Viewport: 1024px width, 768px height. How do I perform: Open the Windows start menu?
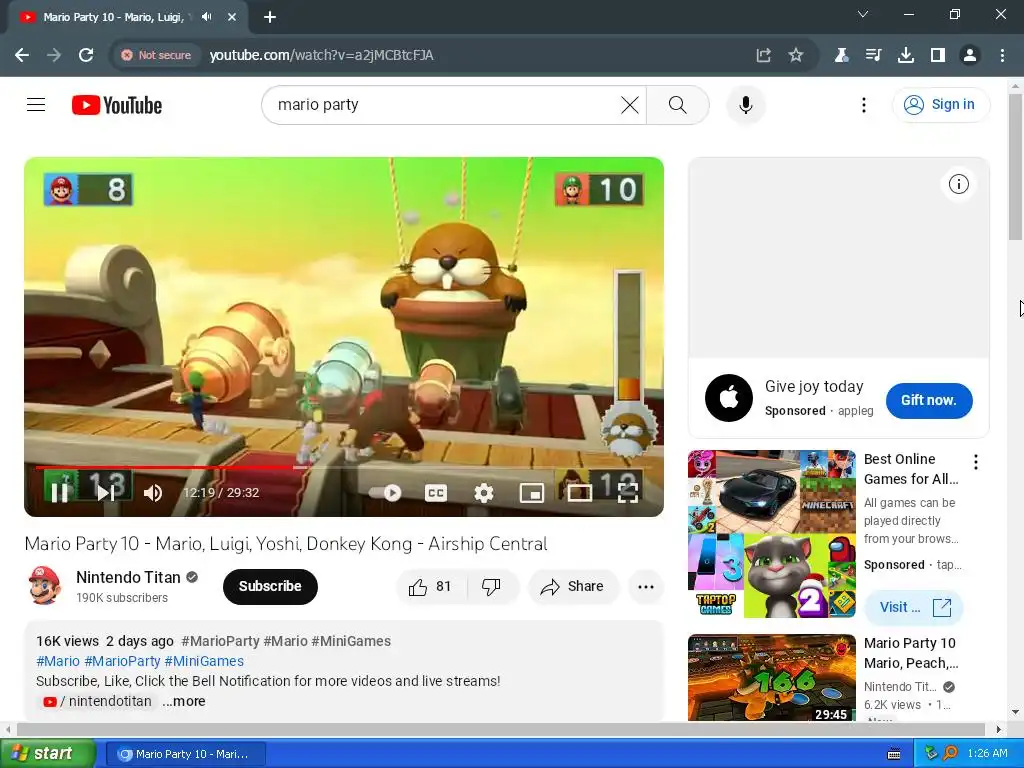coord(48,754)
